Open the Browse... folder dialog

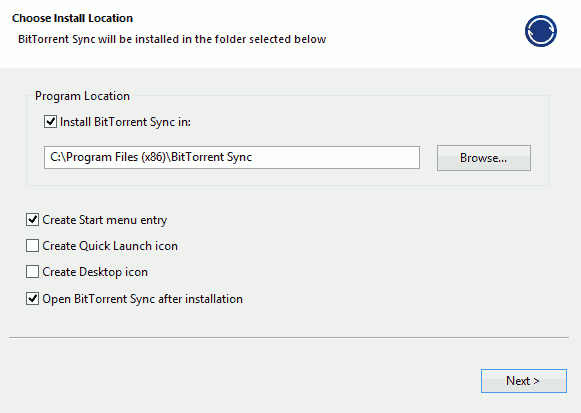(x=484, y=158)
